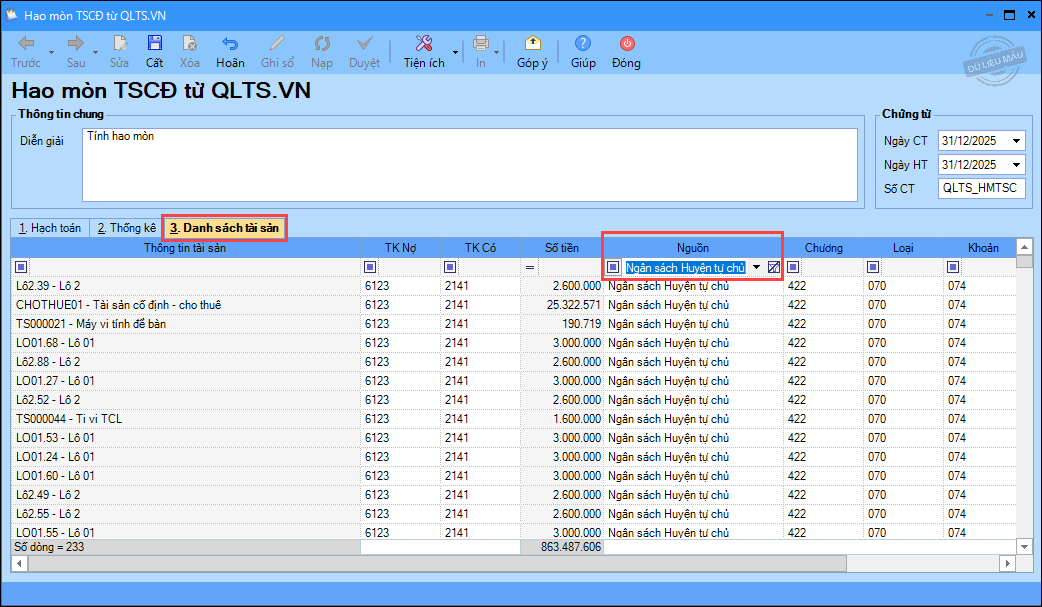
Task: Open the Nguồn filter dropdown list
Action: pos(756,267)
